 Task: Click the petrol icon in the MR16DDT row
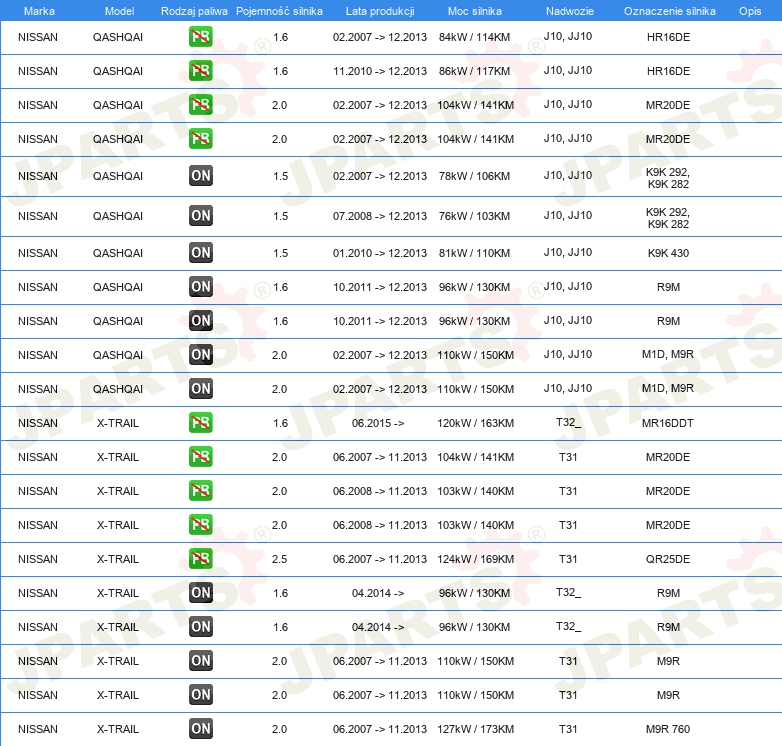(200, 422)
